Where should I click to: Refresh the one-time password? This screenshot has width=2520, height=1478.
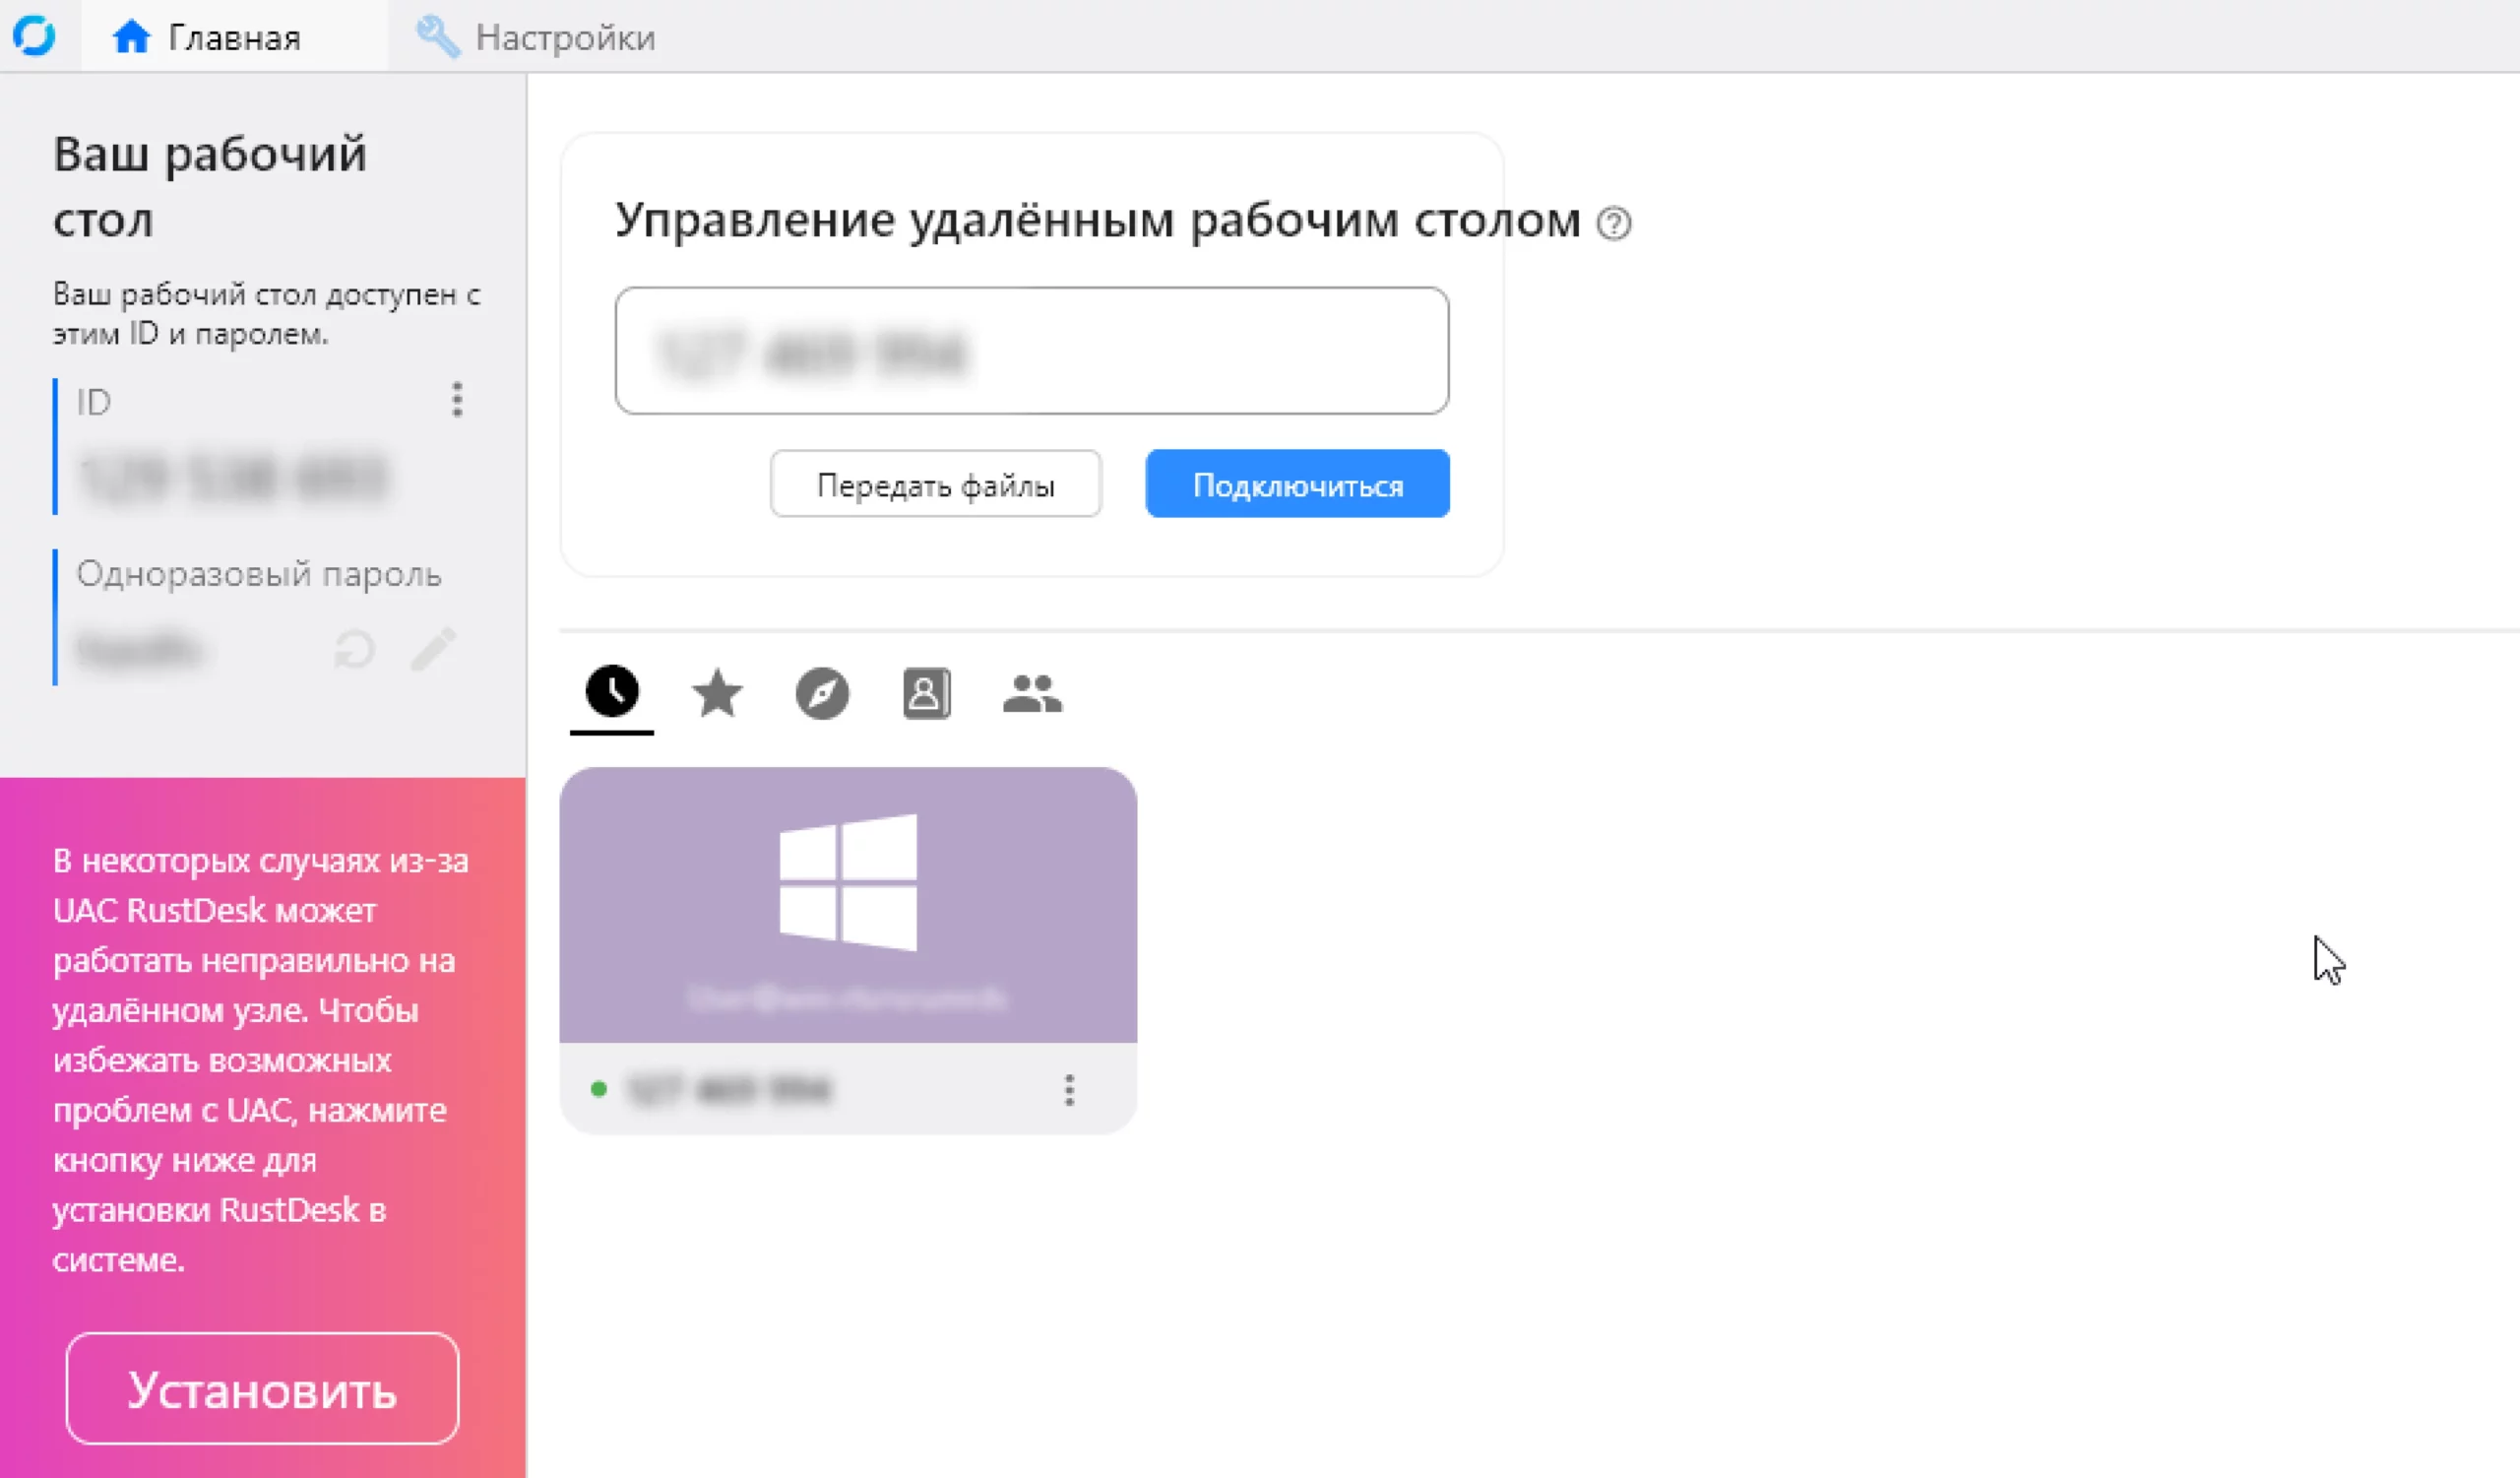[355, 649]
